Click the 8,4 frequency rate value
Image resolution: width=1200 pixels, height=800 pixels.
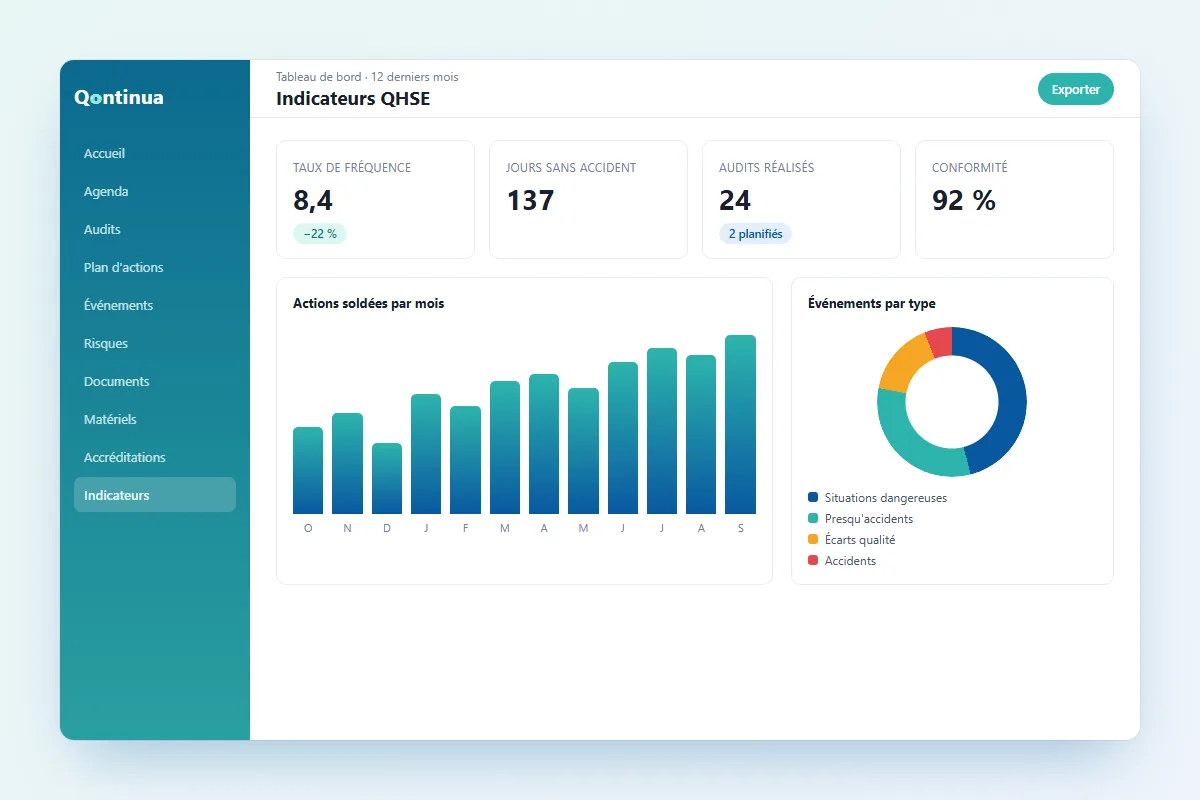click(312, 200)
